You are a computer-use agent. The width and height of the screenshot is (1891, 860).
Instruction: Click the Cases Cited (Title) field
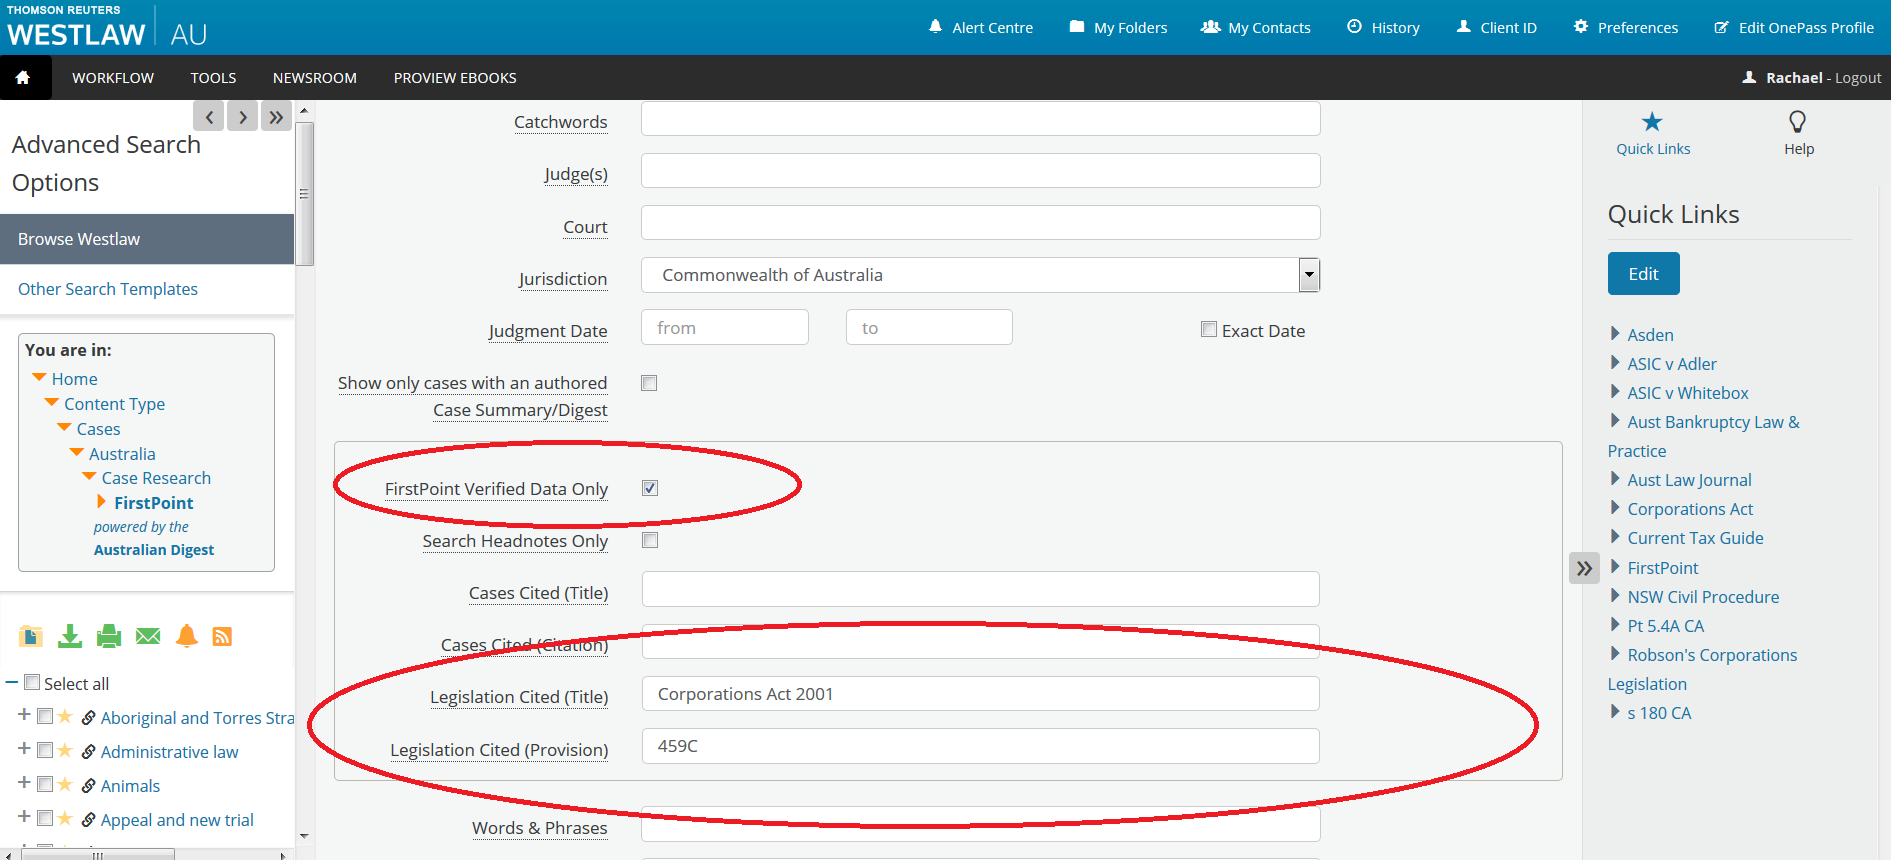tap(981, 589)
